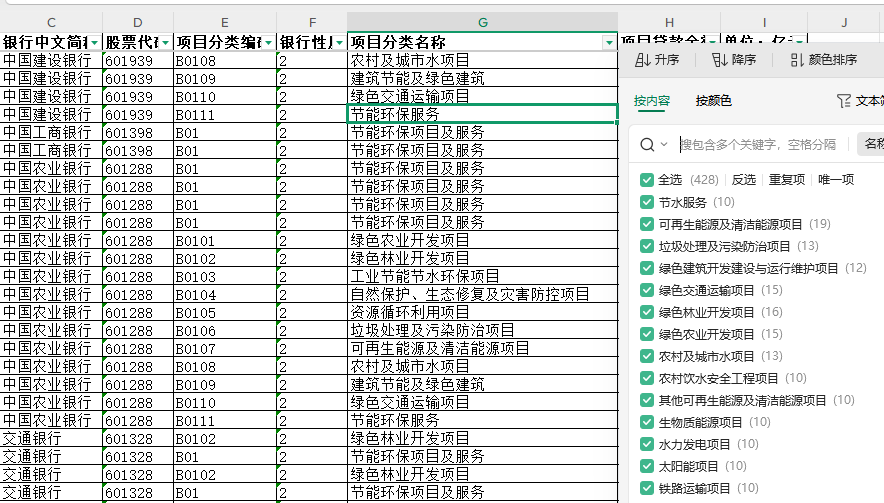This screenshot has width=884, height=503.
Task: Select column E header
Action: point(225,23)
